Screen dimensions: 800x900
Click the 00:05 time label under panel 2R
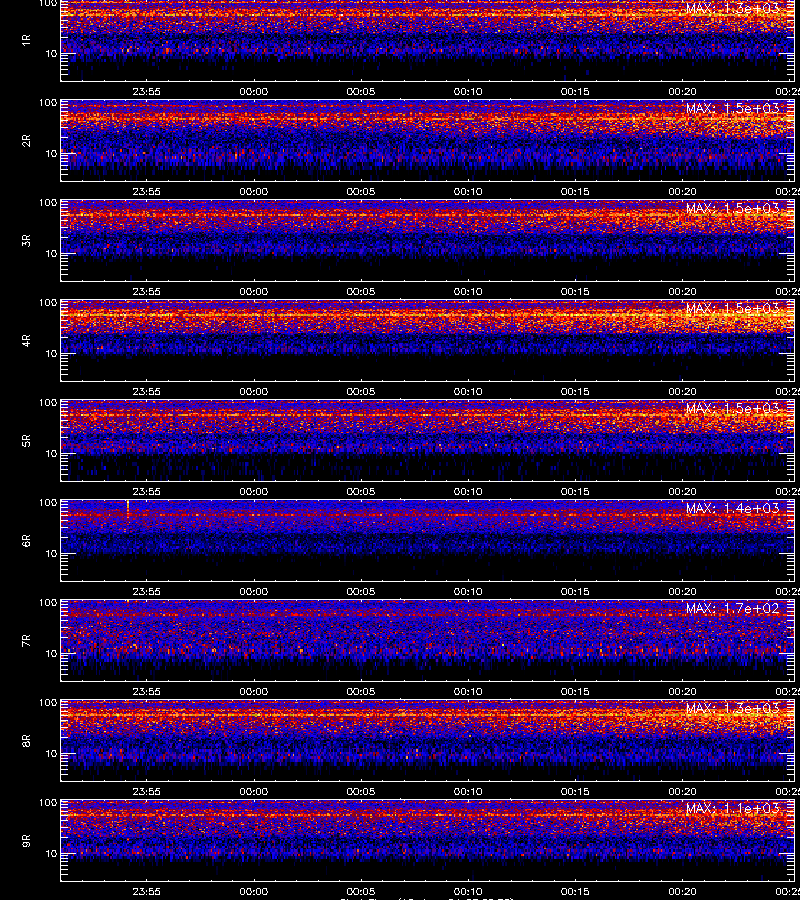coord(361,191)
